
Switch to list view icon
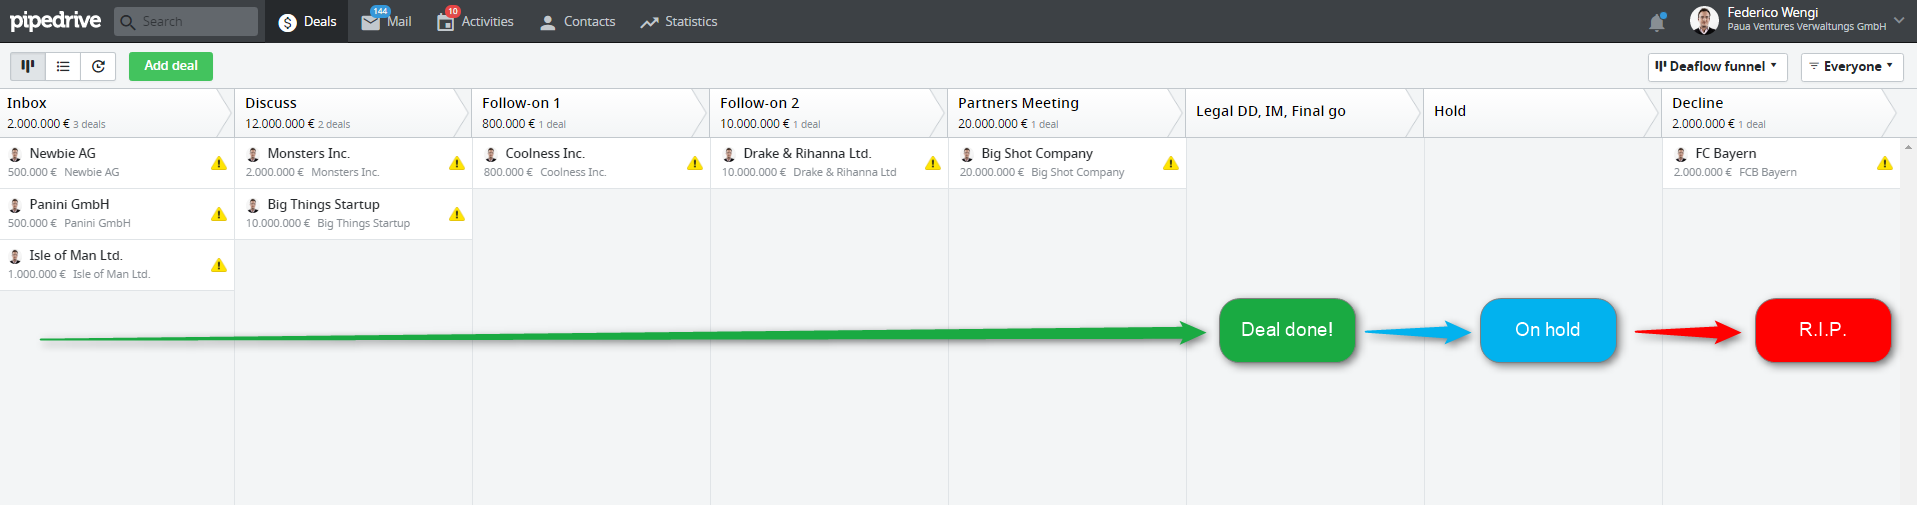pos(63,66)
